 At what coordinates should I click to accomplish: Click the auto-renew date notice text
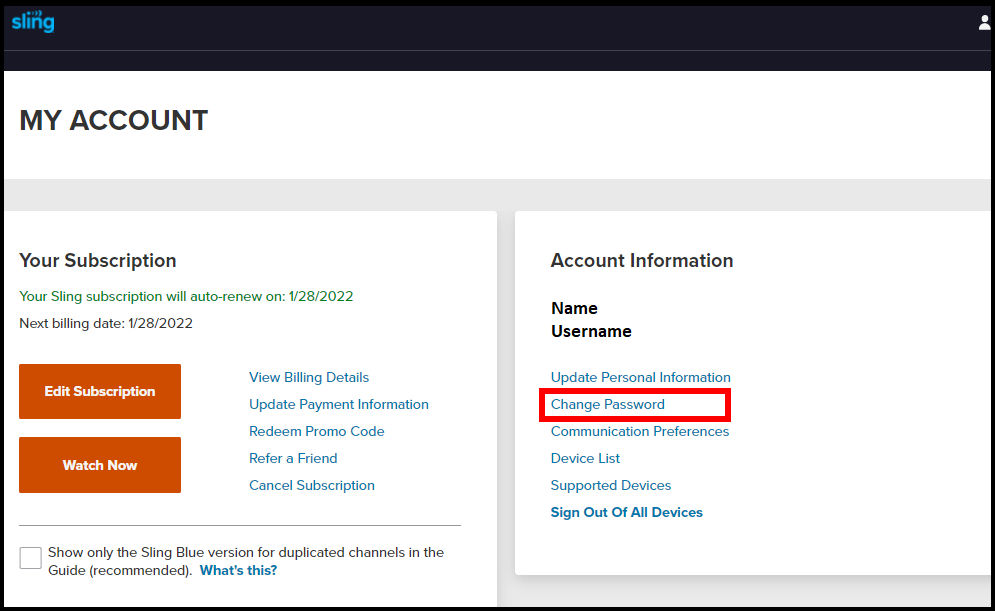[186, 296]
